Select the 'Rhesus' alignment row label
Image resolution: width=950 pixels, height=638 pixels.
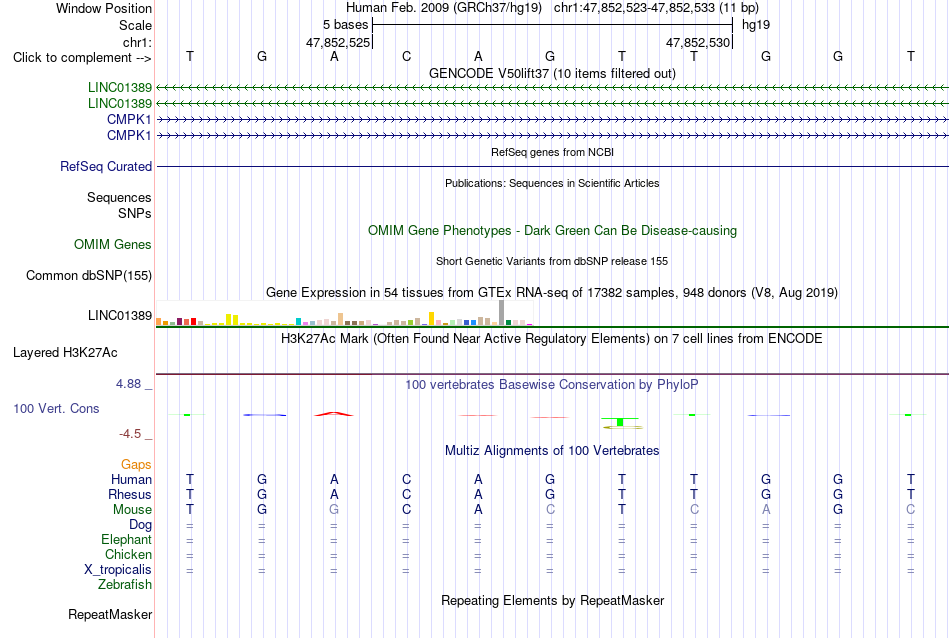(x=130, y=494)
